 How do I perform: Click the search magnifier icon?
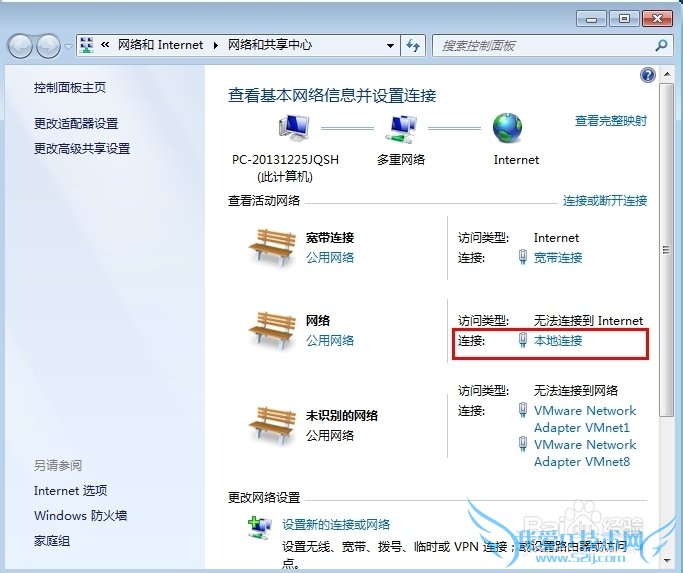[661, 45]
